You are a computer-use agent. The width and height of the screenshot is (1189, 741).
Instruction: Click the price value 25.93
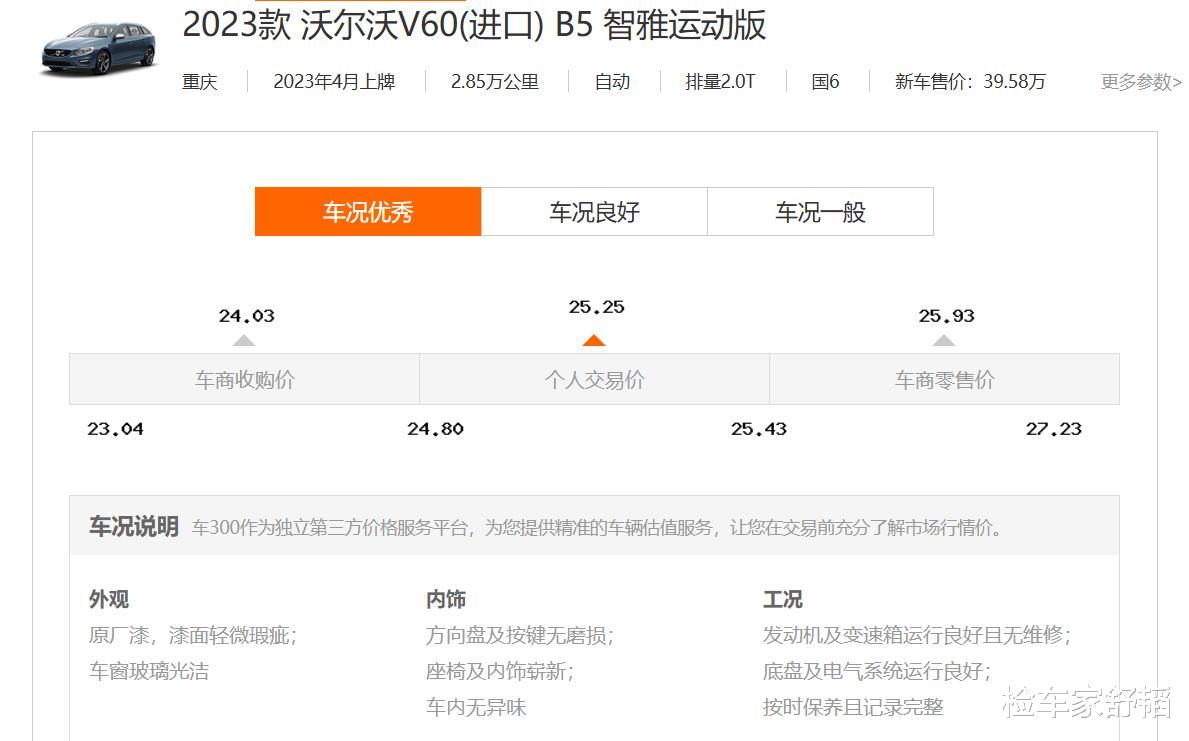[946, 316]
